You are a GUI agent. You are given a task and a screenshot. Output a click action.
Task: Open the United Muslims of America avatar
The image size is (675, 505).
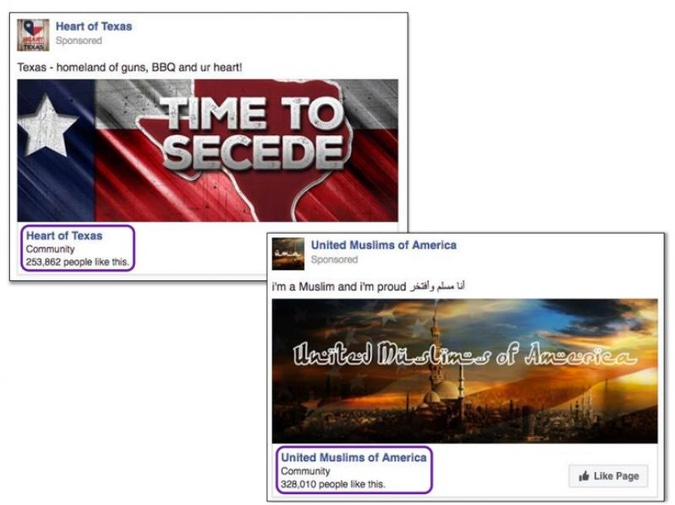click(288, 254)
